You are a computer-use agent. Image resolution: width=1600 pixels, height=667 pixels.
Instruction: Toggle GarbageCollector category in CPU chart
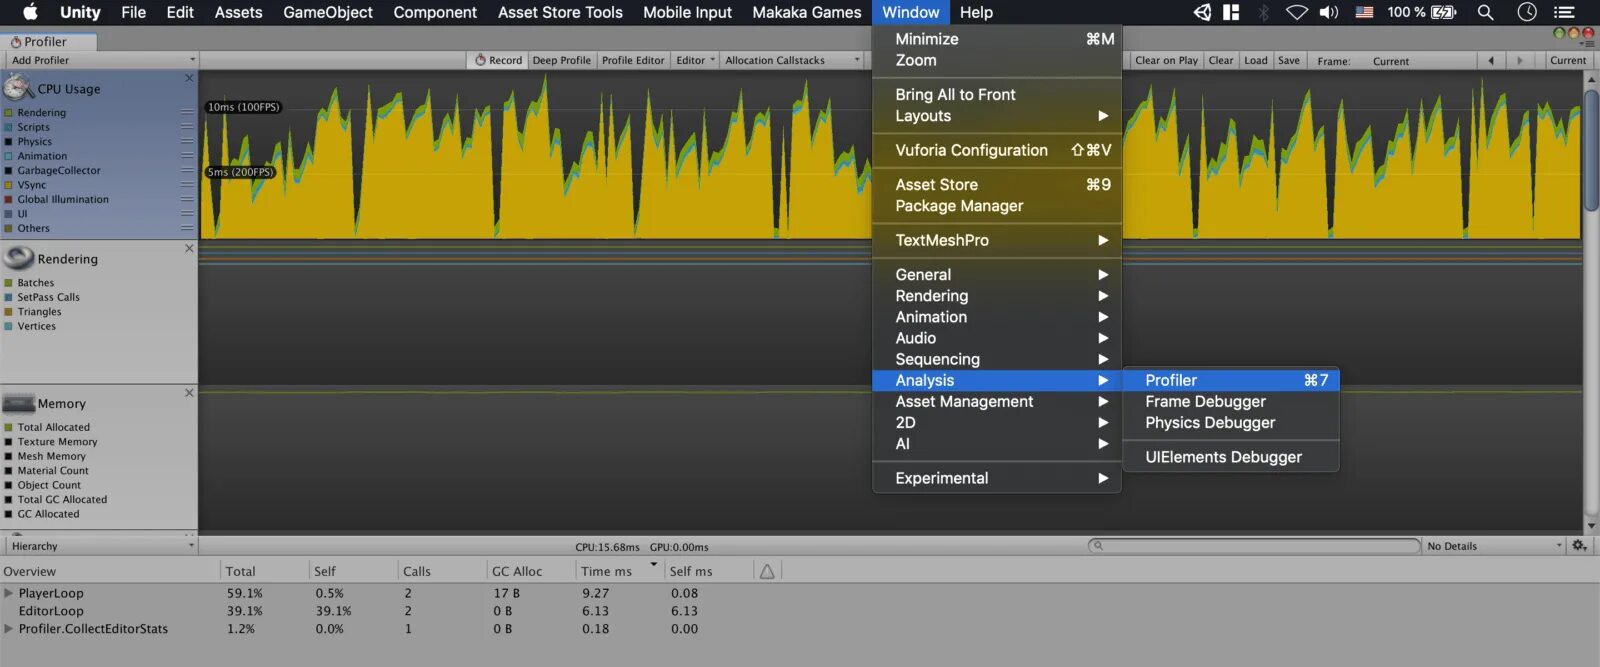pyautogui.click(x=8, y=171)
